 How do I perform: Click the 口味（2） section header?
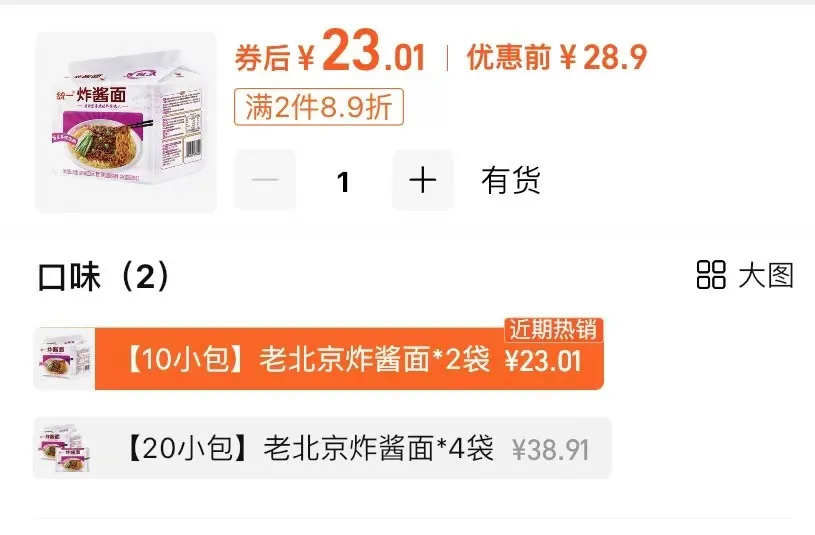coord(104,276)
